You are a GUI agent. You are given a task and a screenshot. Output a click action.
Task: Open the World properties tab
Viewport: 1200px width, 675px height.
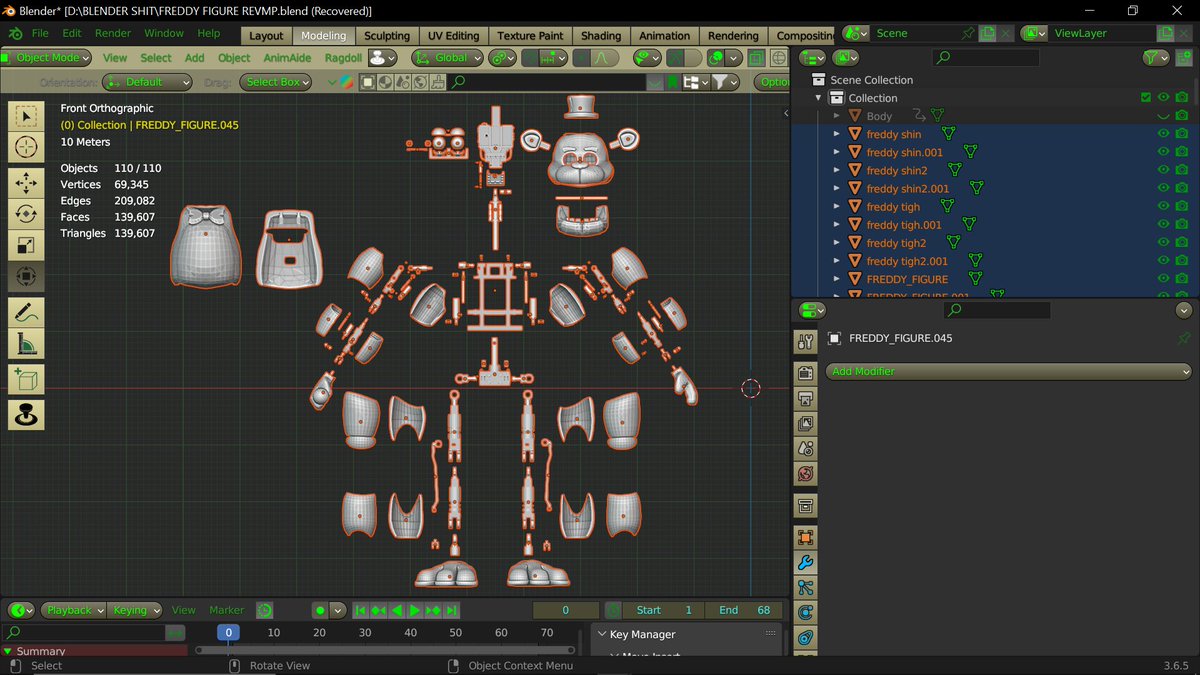806,473
